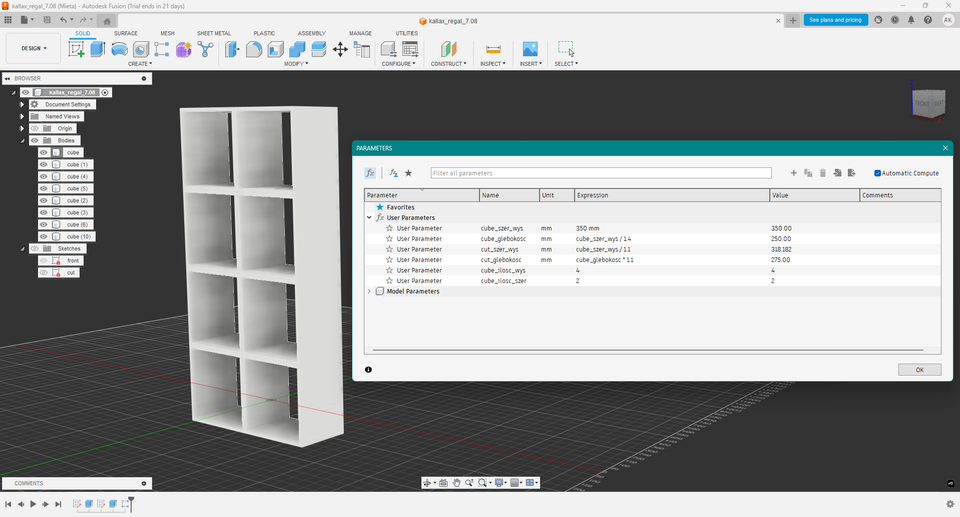This screenshot has height=517, width=960.
Task: Switch to the PLASTIC tab
Action: tap(264, 33)
